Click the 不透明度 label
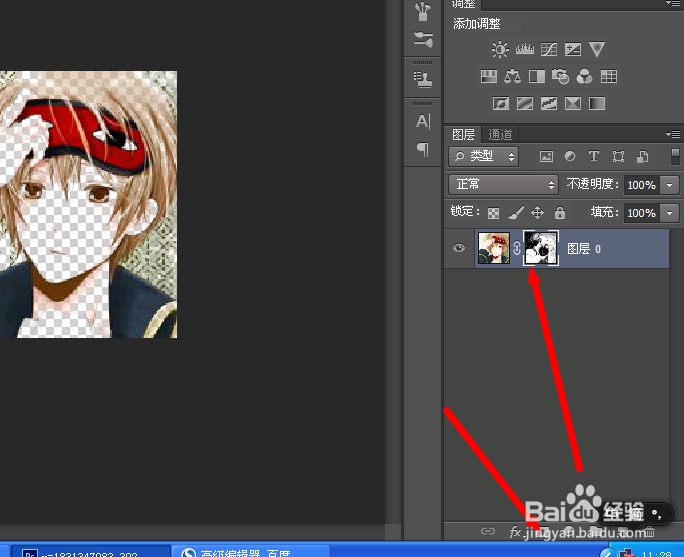Viewport: 684px width, 557px height. coord(592,184)
